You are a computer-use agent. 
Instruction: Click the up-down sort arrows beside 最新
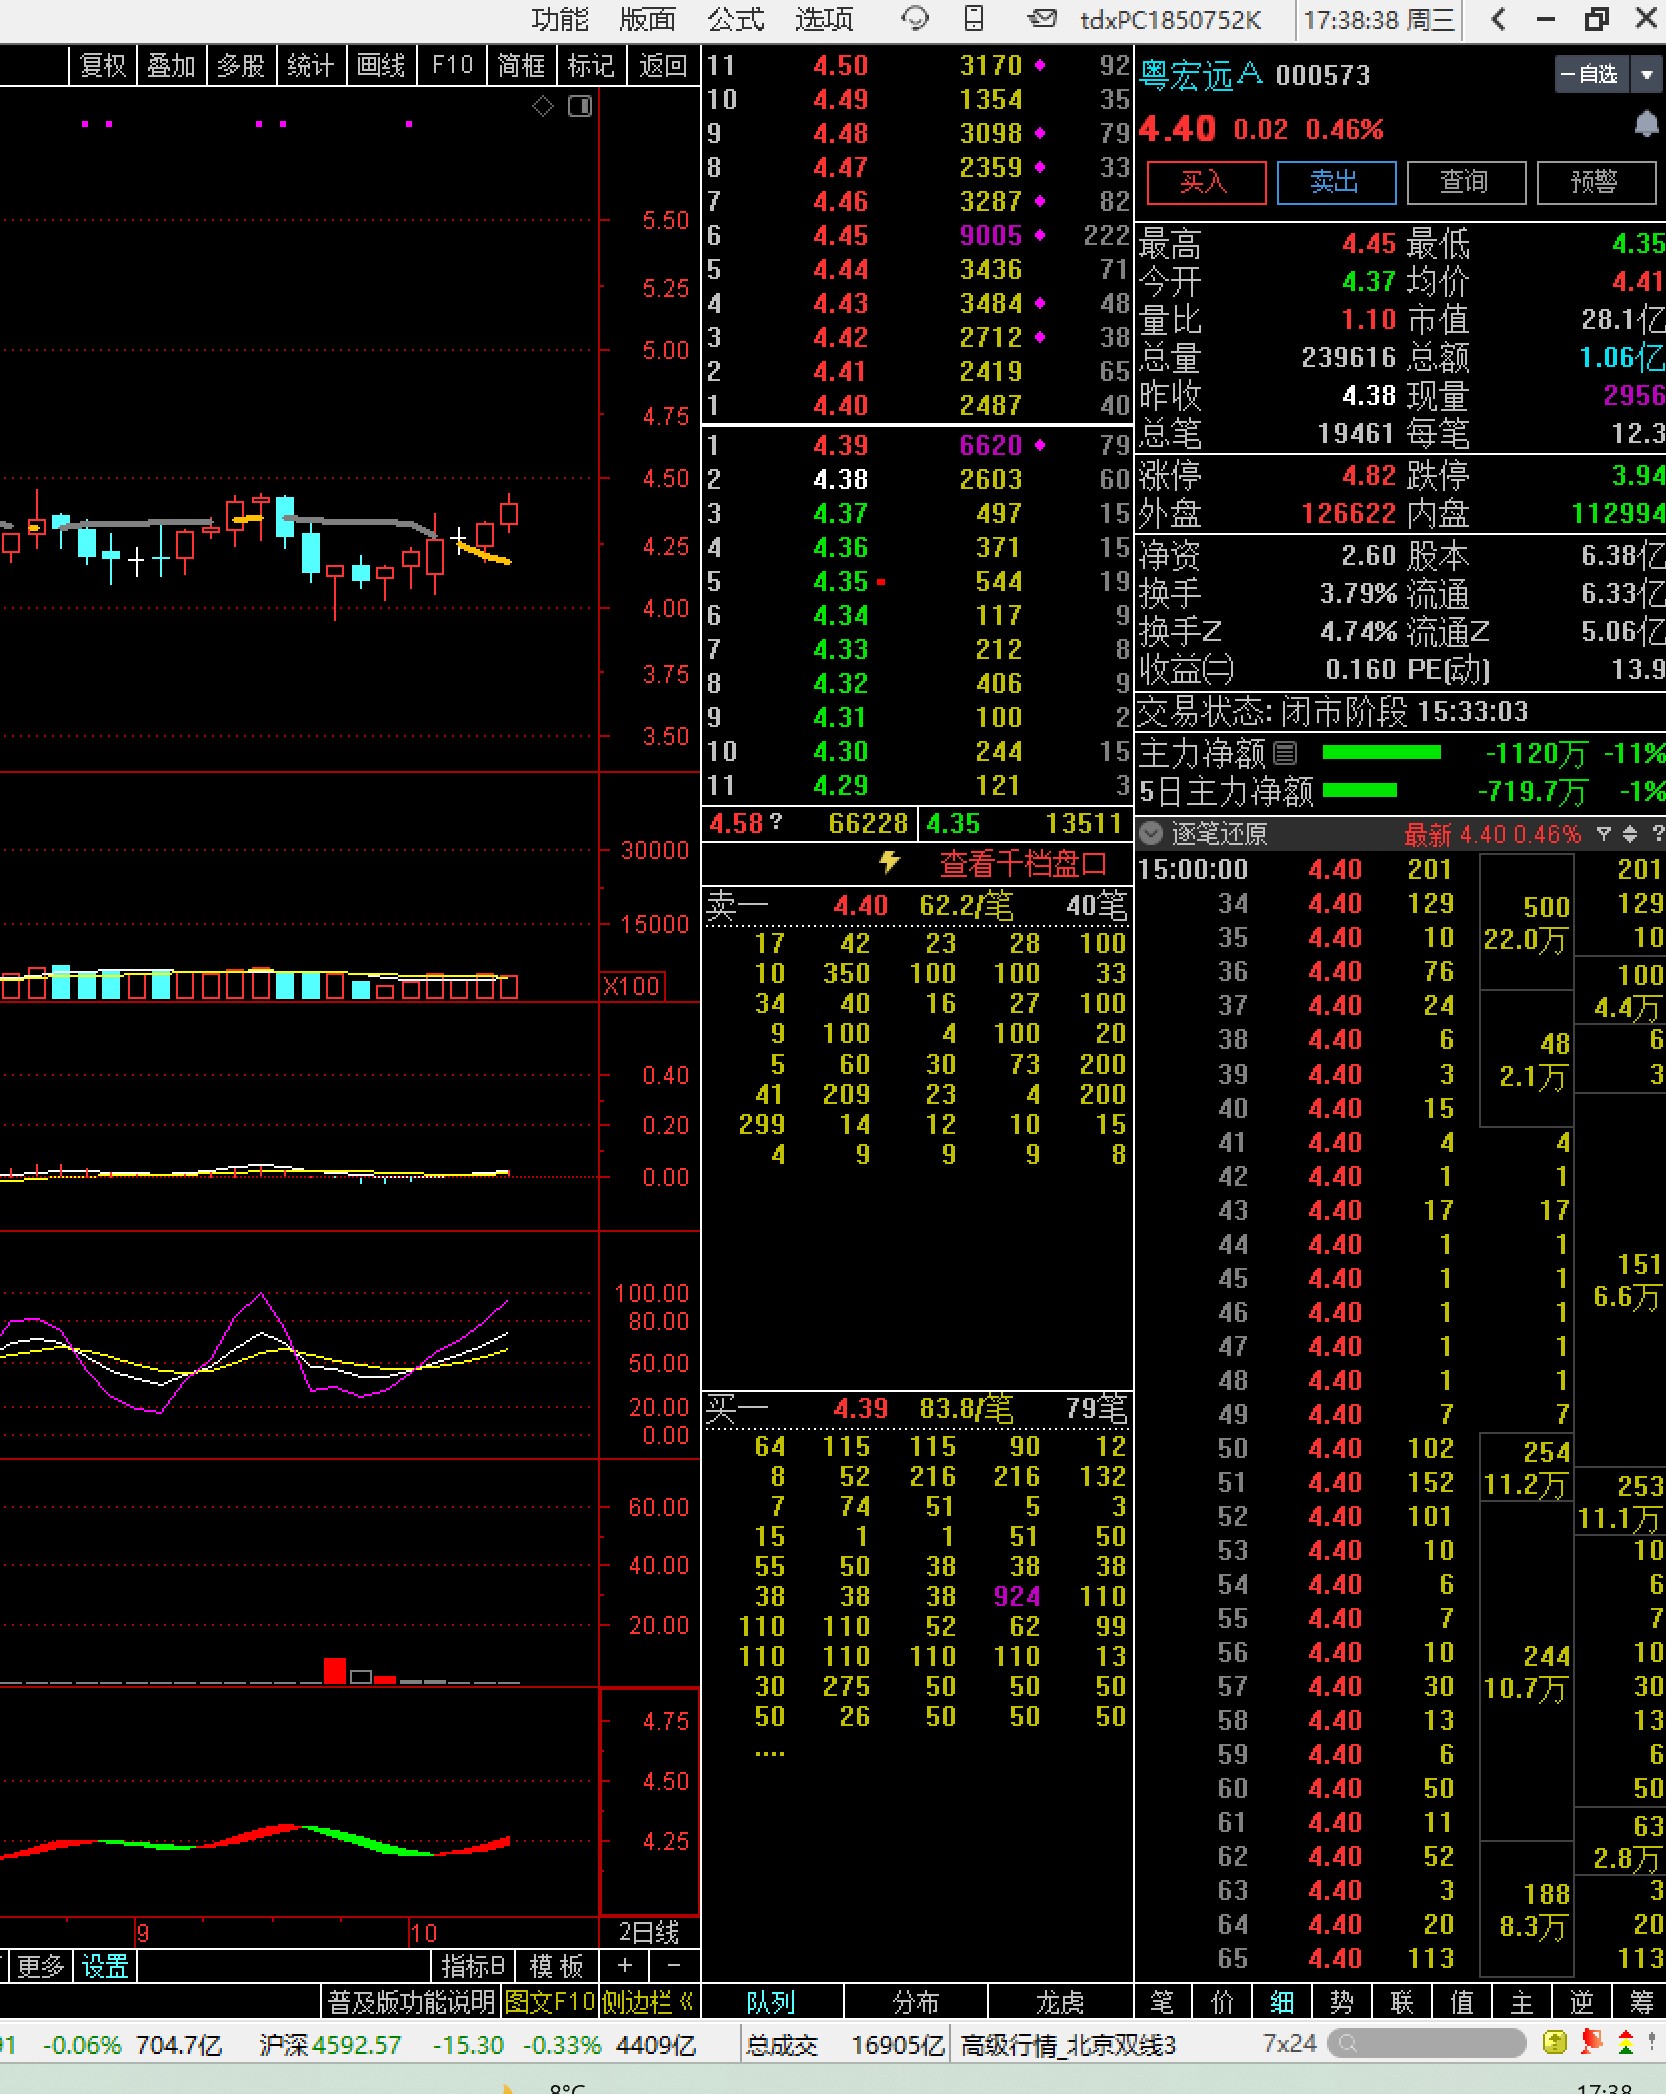(1630, 834)
